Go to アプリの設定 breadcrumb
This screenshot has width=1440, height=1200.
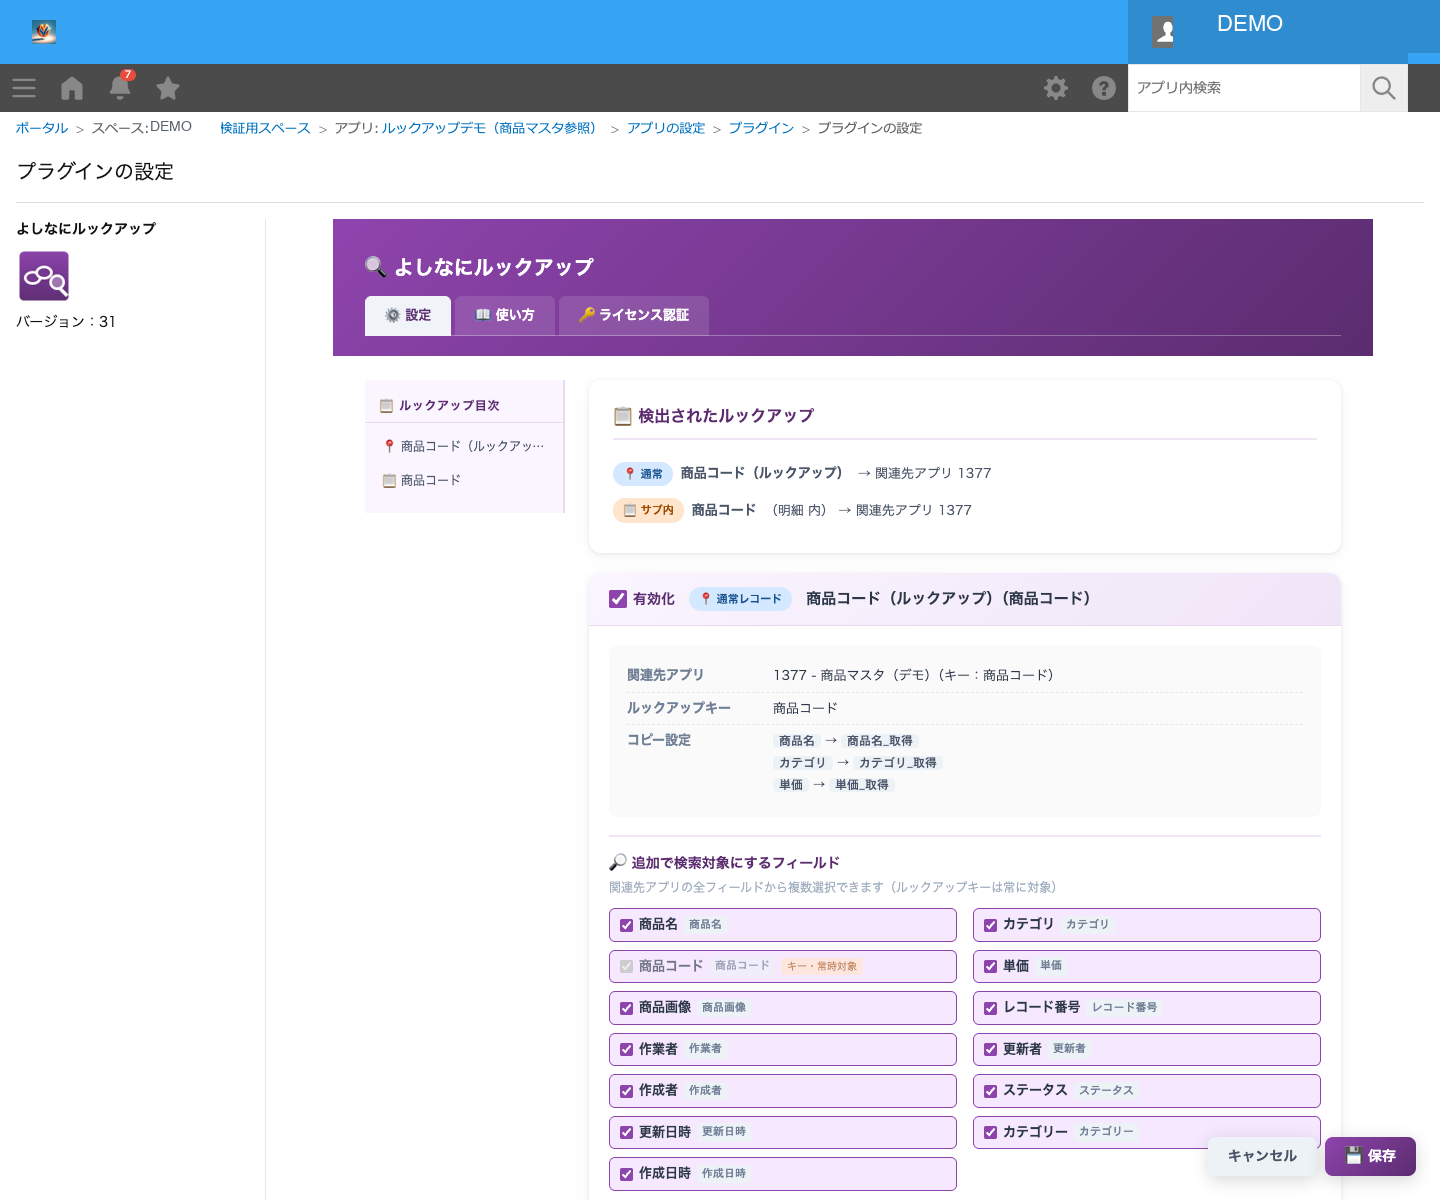(666, 128)
